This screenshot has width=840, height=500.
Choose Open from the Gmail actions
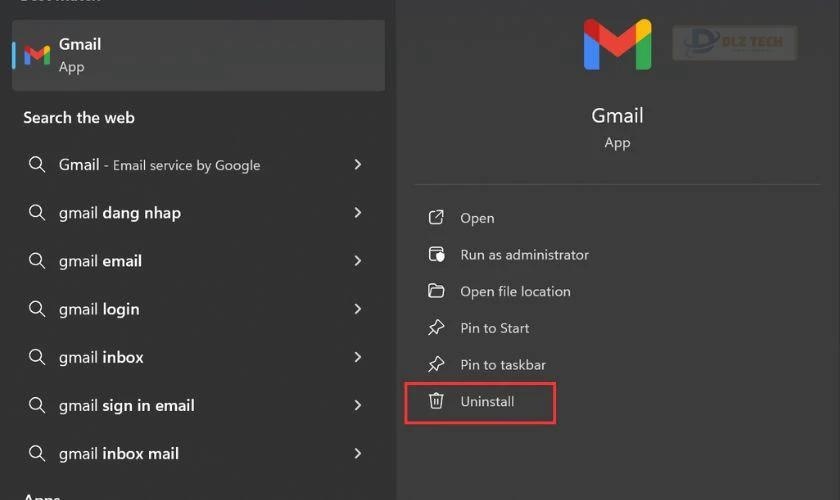pyautogui.click(x=477, y=219)
